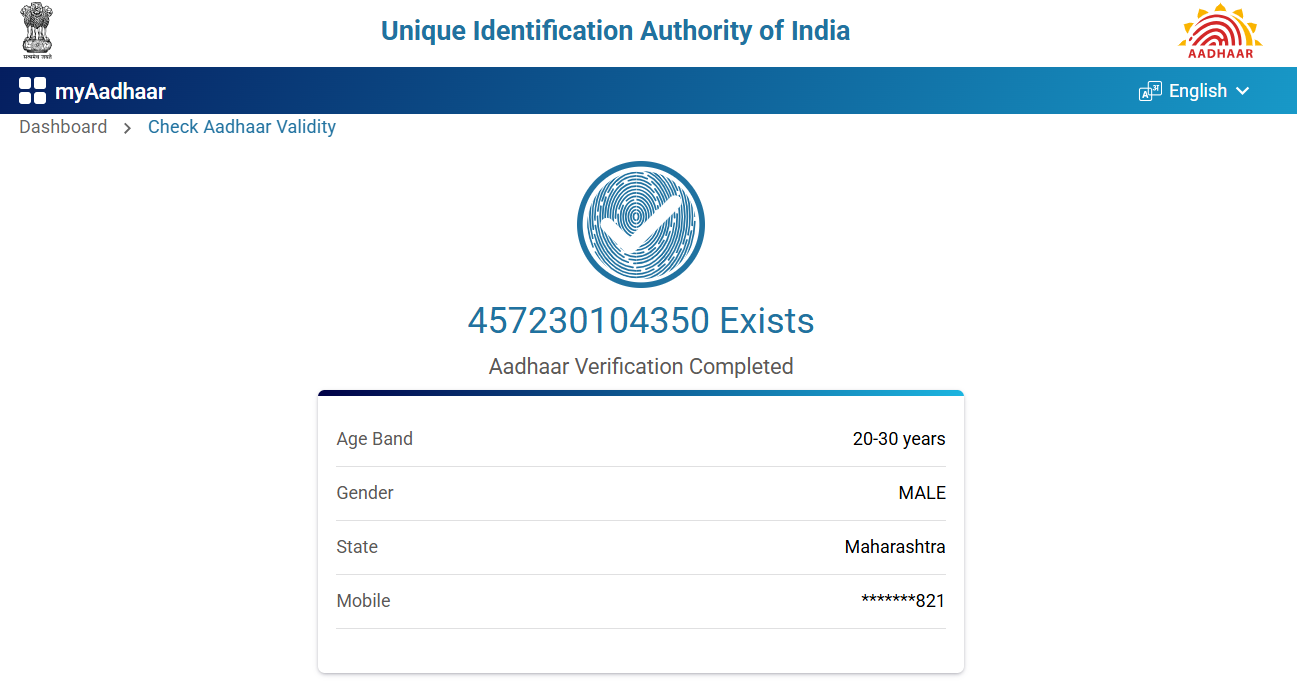Click the masked mobile number ending in 821
This screenshot has width=1297, height=692.
click(902, 601)
